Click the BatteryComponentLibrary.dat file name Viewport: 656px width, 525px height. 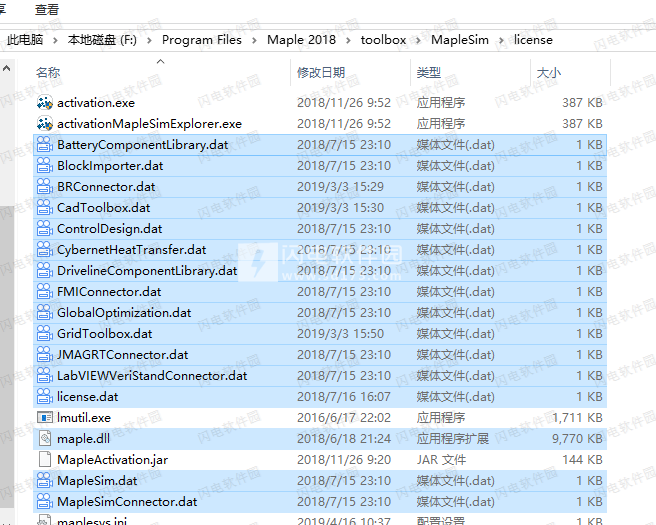[x=143, y=145]
